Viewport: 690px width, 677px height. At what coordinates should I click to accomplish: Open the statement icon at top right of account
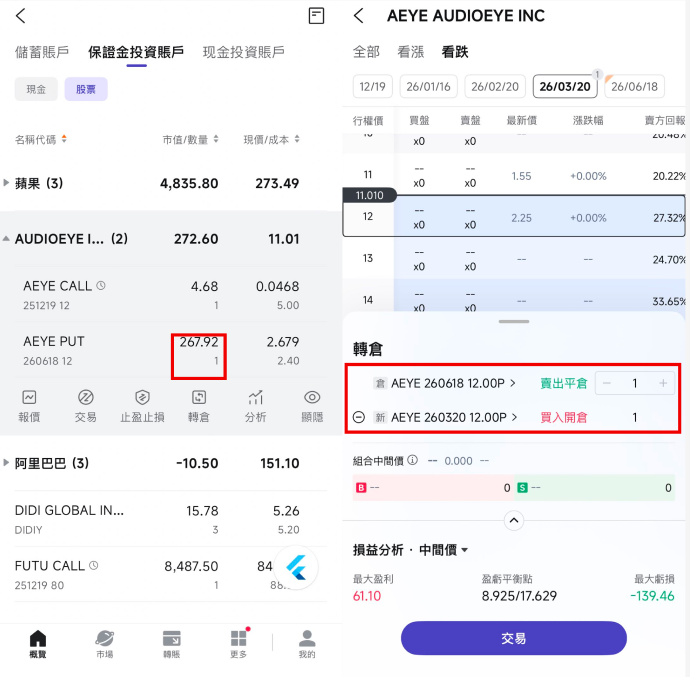(317, 16)
